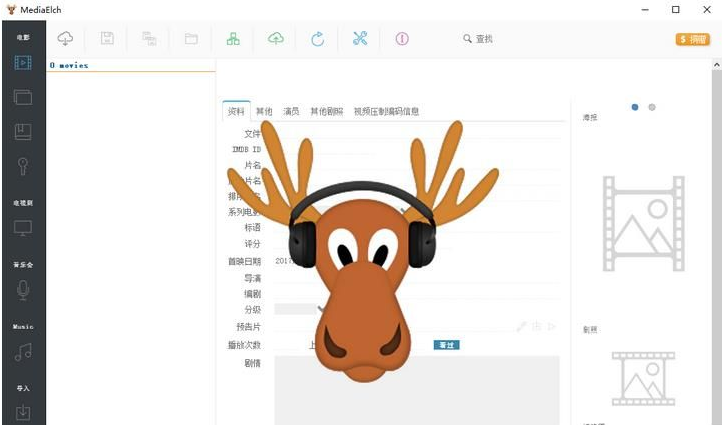Click the 导演 director input field

tap(417, 278)
